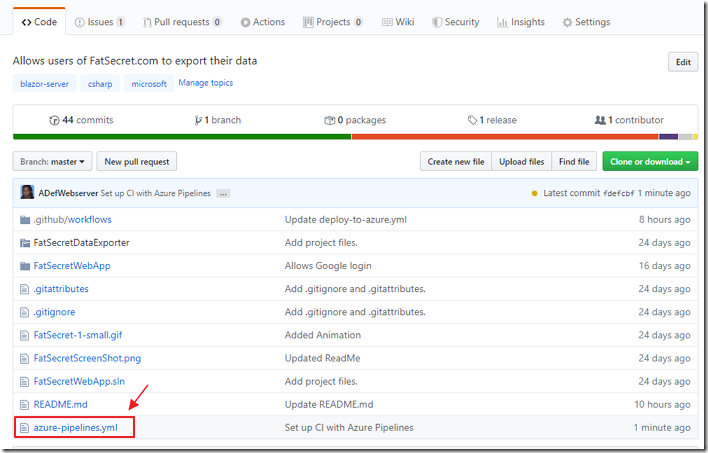
Task: Select the microsoft topic tag
Action: tap(149, 84)
